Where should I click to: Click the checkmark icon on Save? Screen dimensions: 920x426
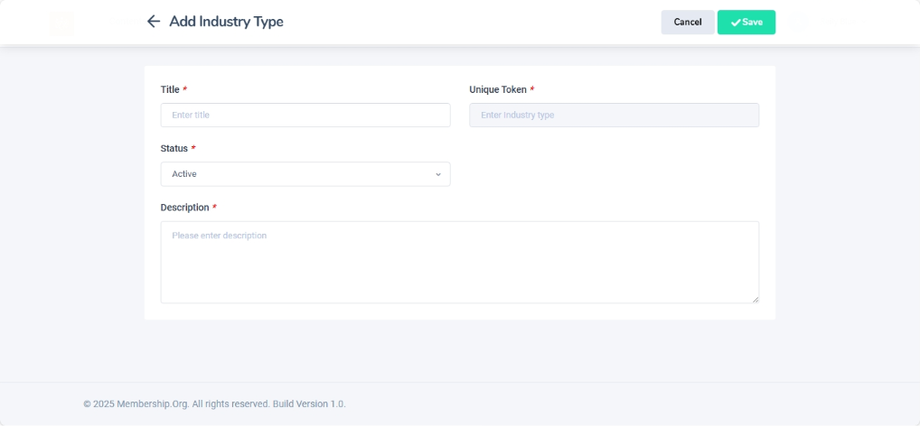[735, 23]
